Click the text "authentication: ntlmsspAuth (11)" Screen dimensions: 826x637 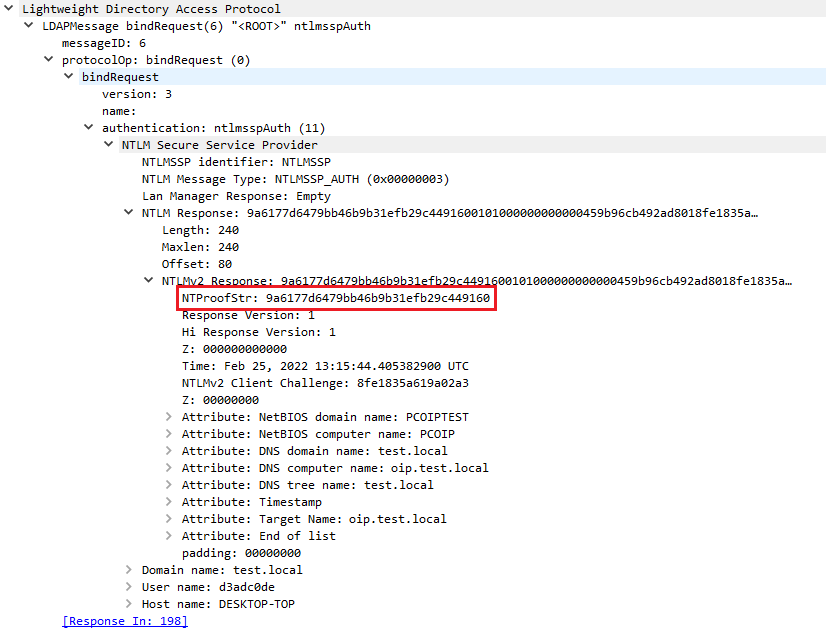213,128
